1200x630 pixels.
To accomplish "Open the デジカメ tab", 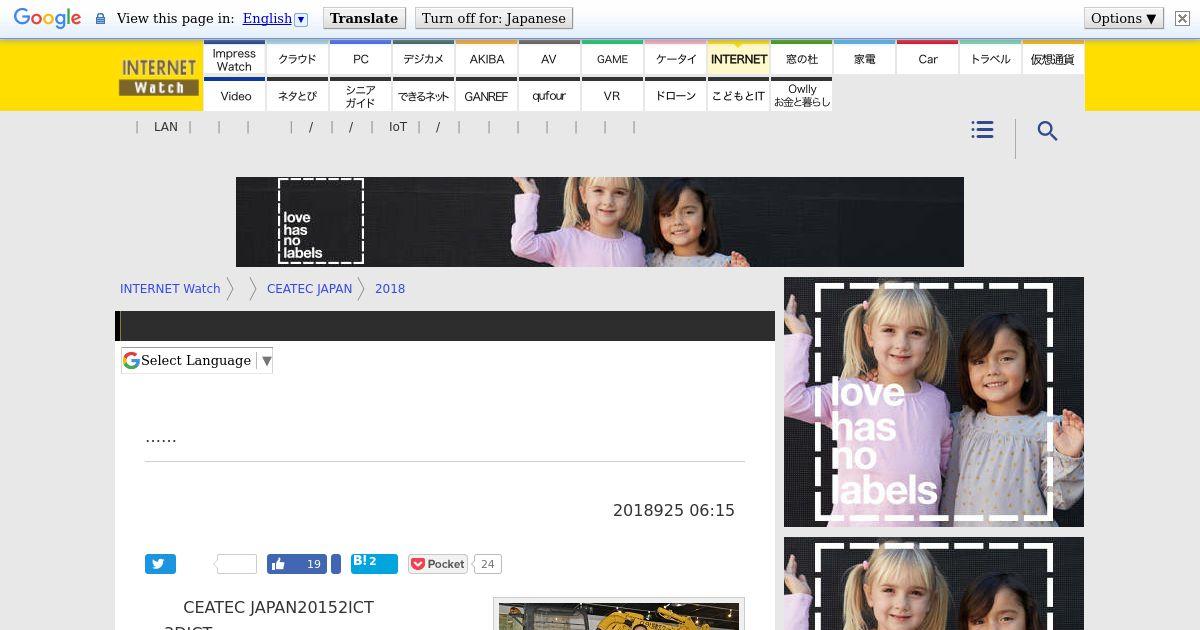I will 423,59.
